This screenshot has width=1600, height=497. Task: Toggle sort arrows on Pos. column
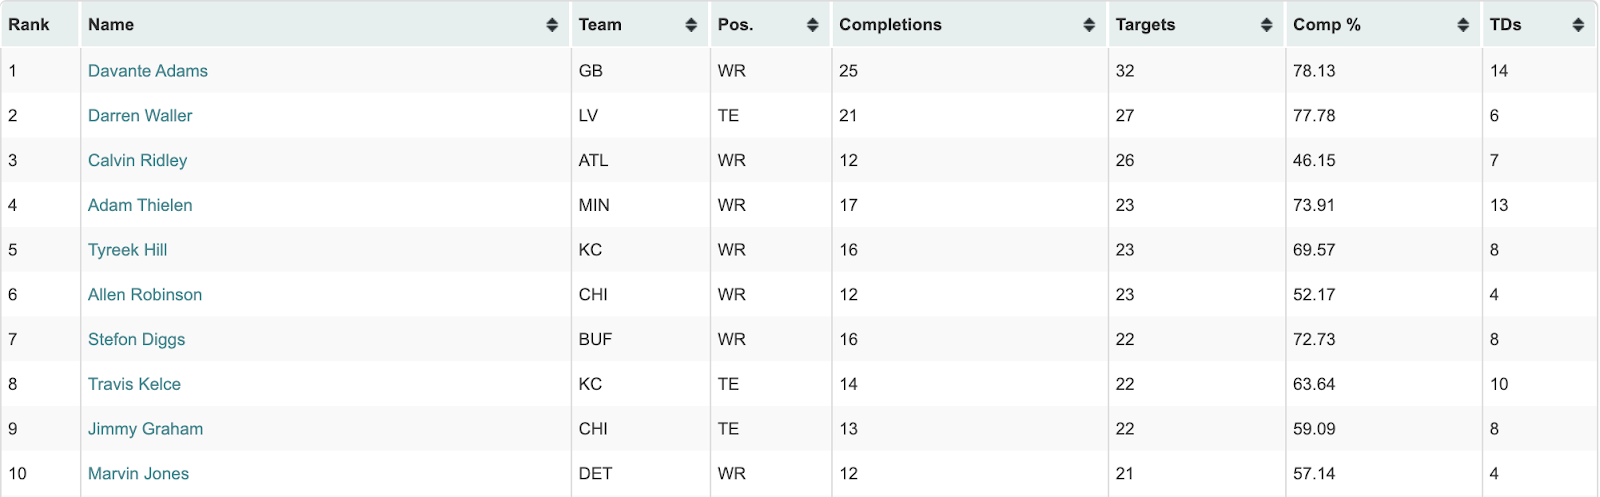pyautogui.click(x=813, y=25)
